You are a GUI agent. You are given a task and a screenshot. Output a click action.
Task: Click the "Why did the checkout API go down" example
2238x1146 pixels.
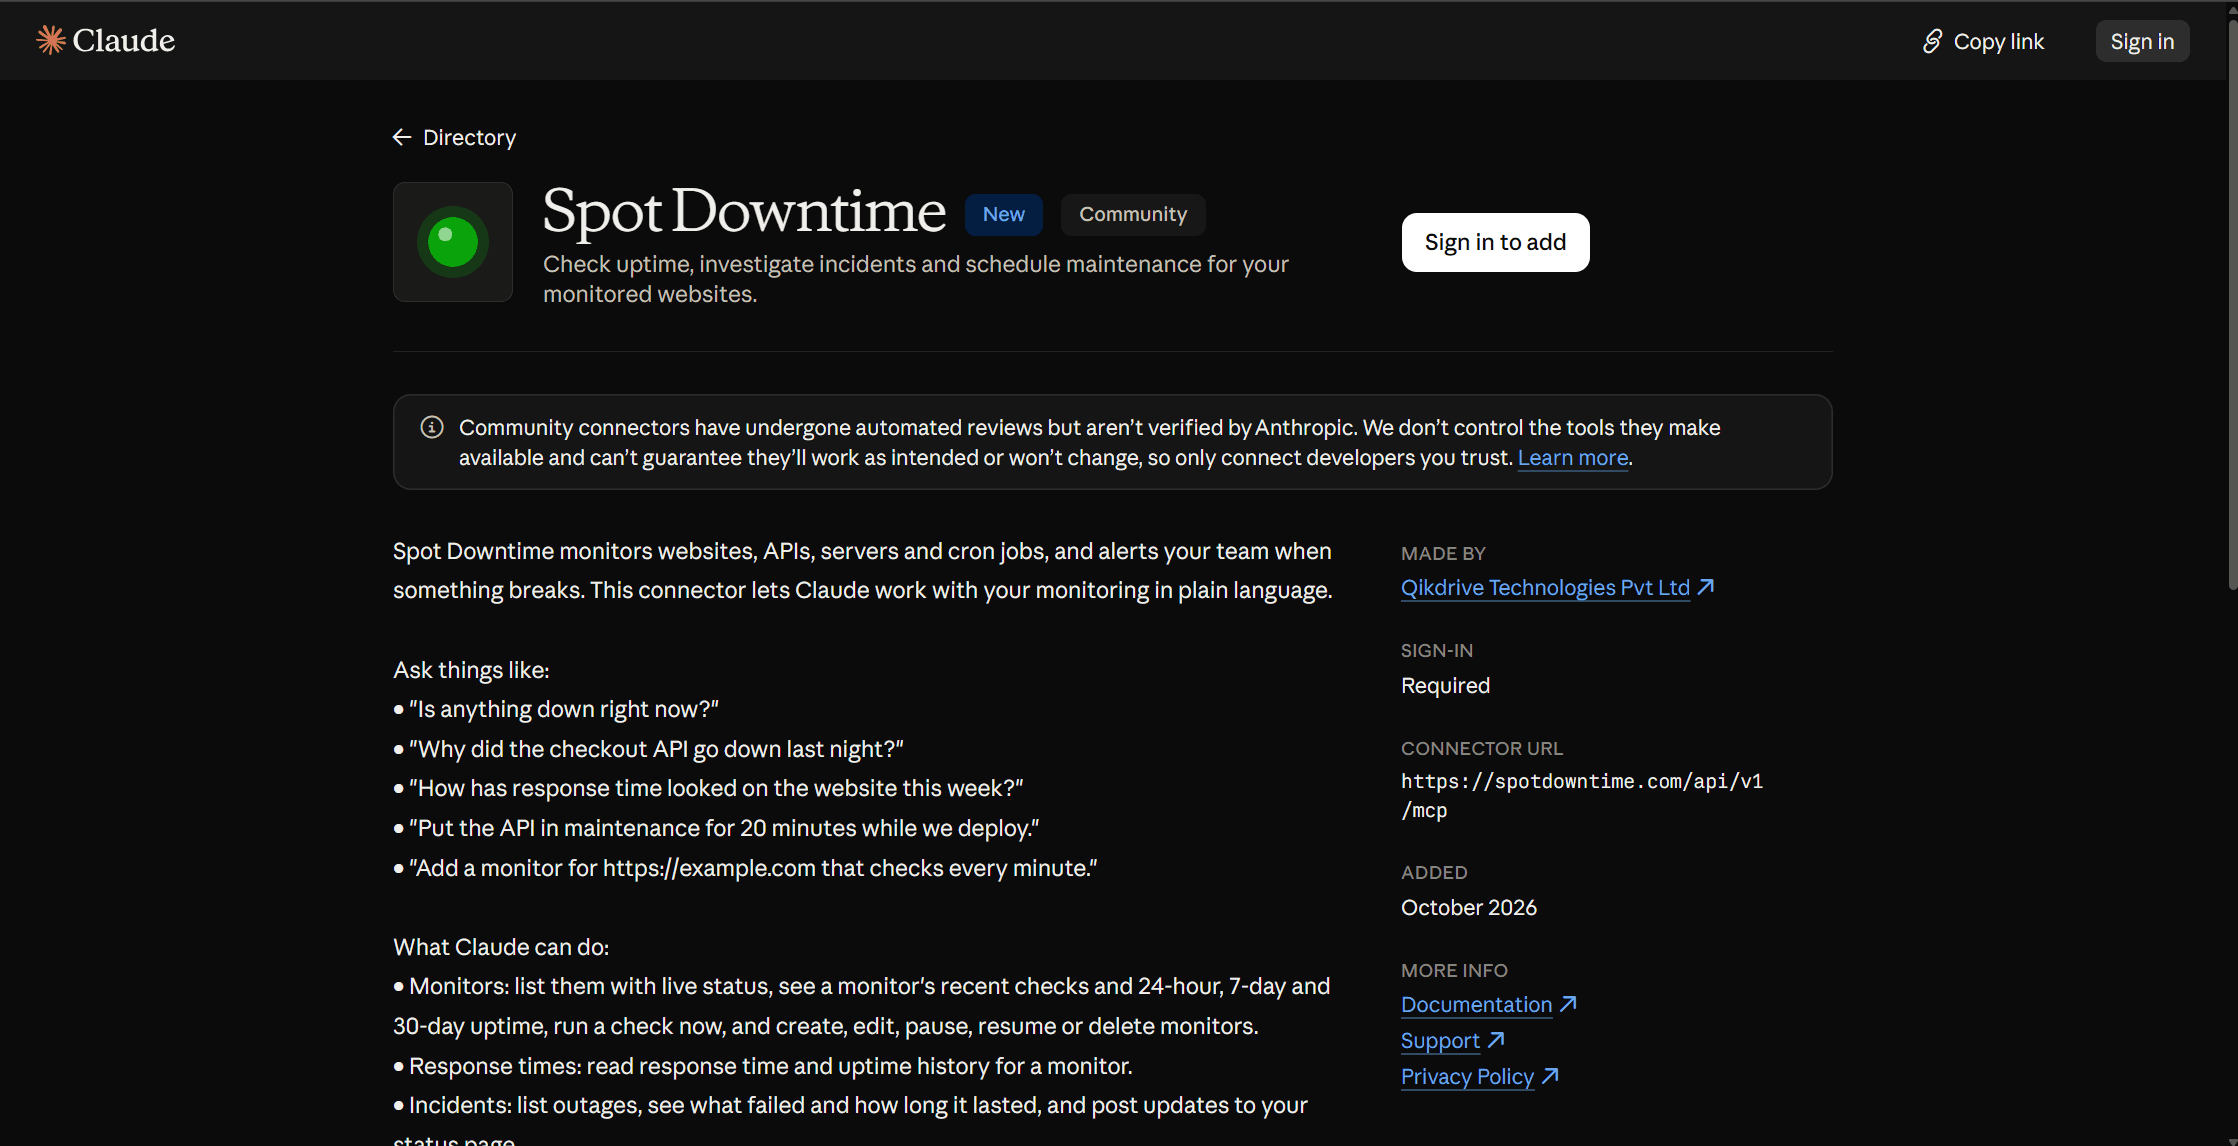656,749
